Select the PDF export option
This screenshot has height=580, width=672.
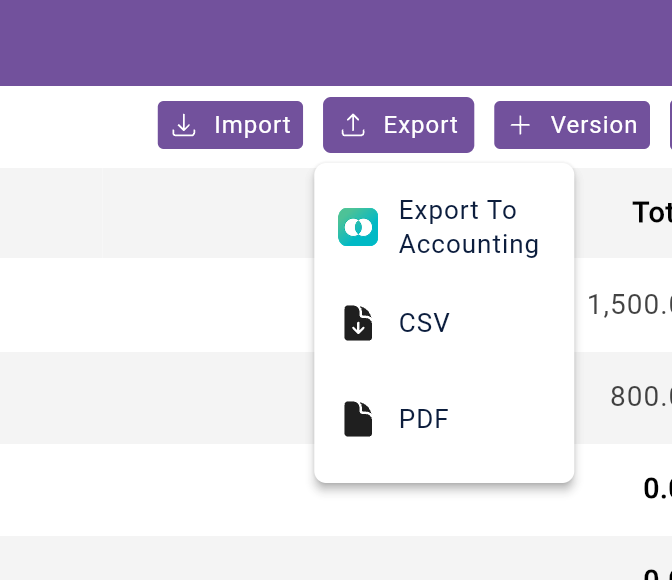click(424, 419)
